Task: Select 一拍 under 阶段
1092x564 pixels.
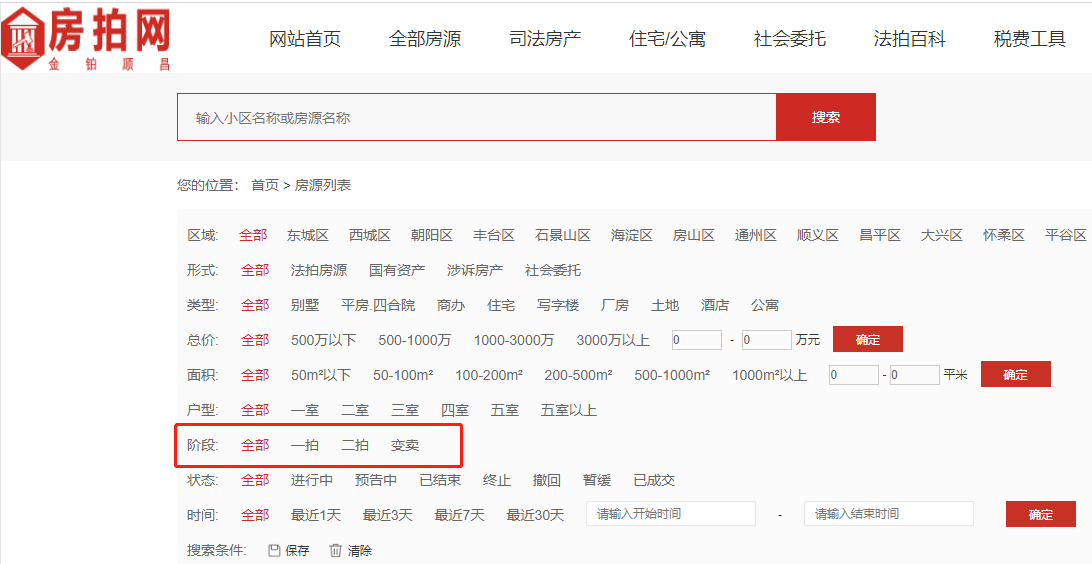Action: [305, 445]
